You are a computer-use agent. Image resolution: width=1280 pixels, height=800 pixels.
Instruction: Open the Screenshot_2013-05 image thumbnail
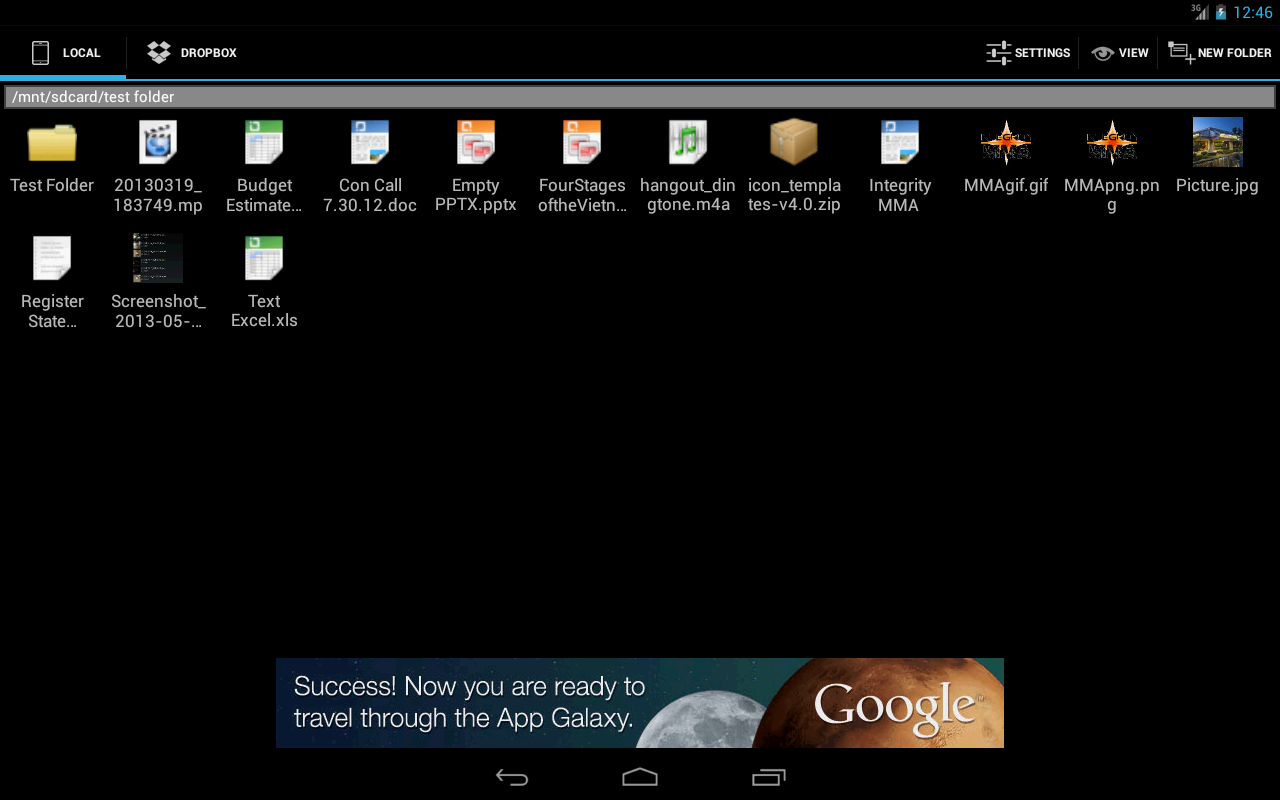(158, 258)
